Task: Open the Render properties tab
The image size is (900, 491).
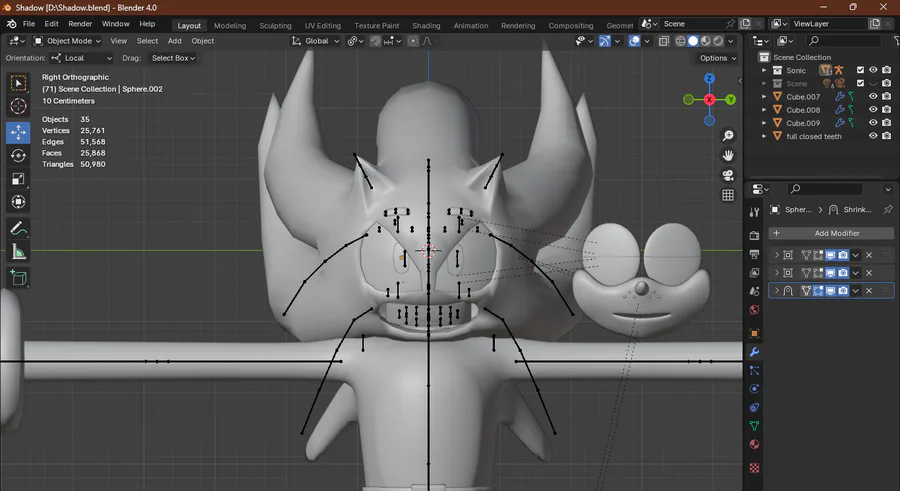Action: tap(754, 235)
